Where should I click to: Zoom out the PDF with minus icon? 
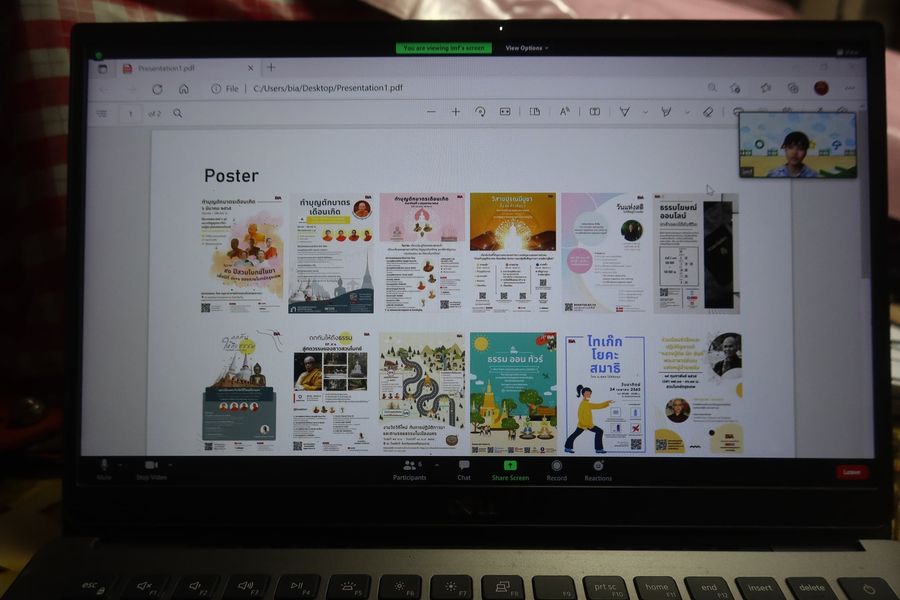tap(431, 112)
